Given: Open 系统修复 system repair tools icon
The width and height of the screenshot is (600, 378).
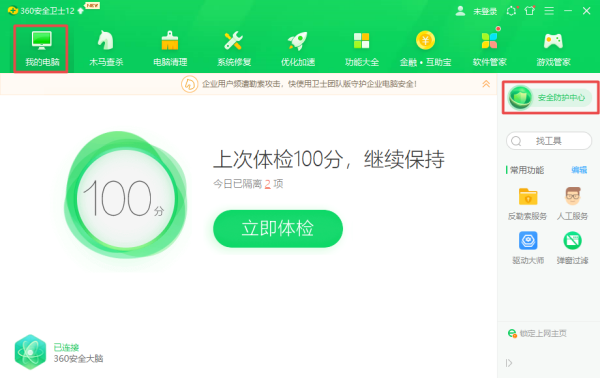Looking at the screenshot, I should (233, 41).
